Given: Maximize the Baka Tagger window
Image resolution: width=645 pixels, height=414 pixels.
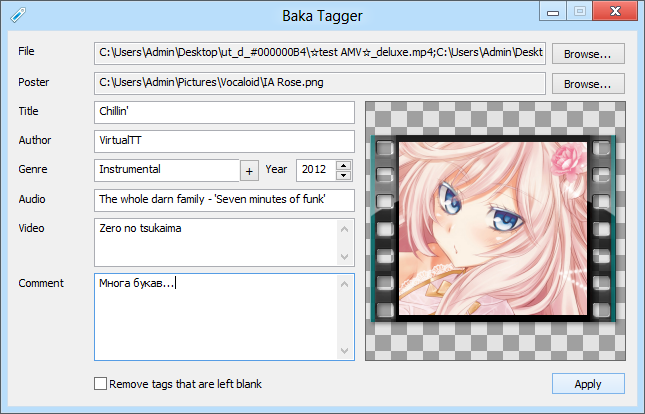Looking at the screenshot, I should coord(580,11).
